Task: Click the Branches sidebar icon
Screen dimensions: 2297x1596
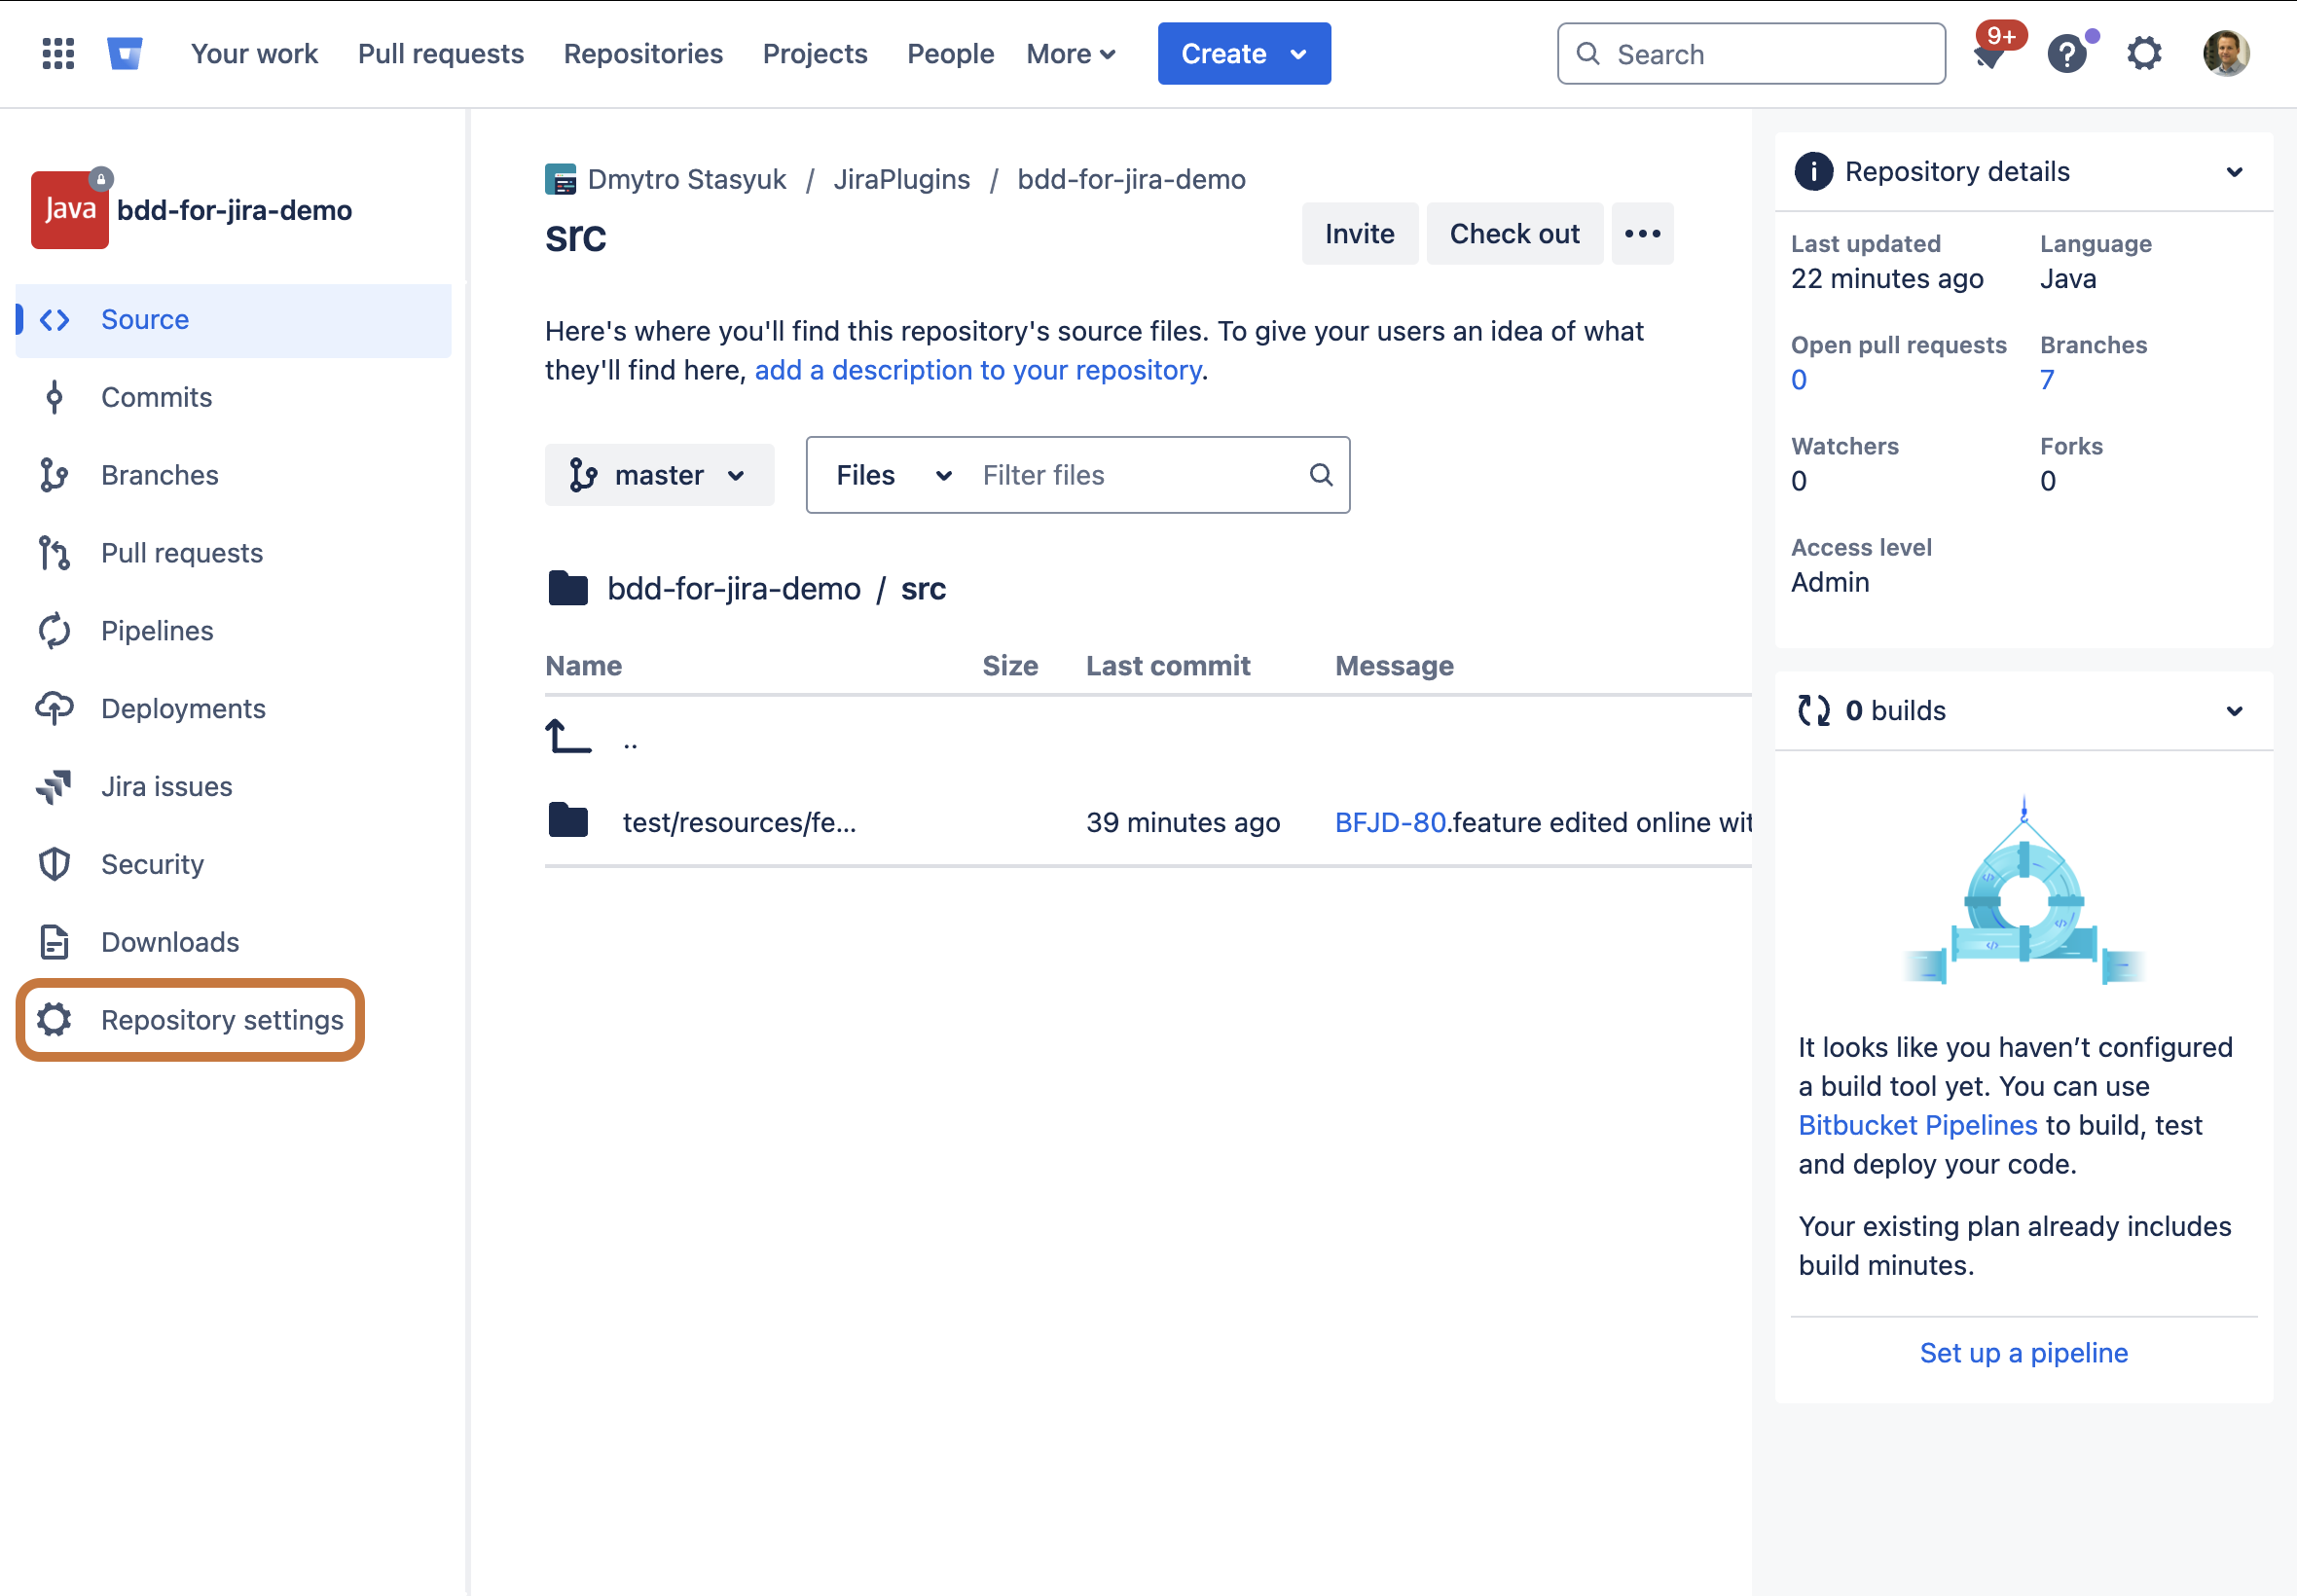Action: (x=54, y=475)
